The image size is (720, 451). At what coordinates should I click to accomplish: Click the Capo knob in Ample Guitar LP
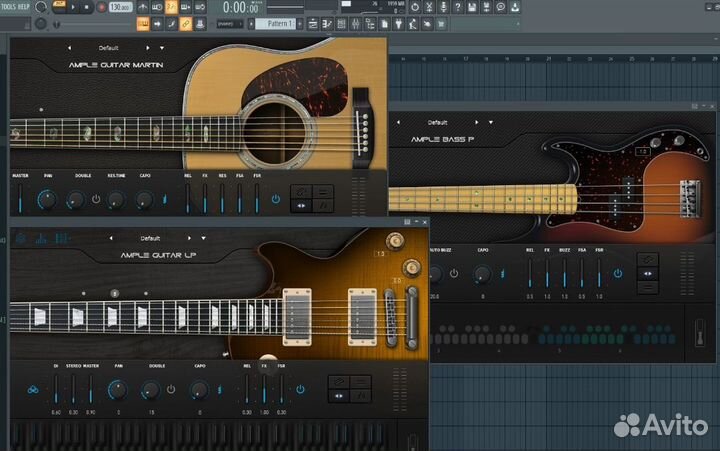pyautogui.click(x=199, y=390)
